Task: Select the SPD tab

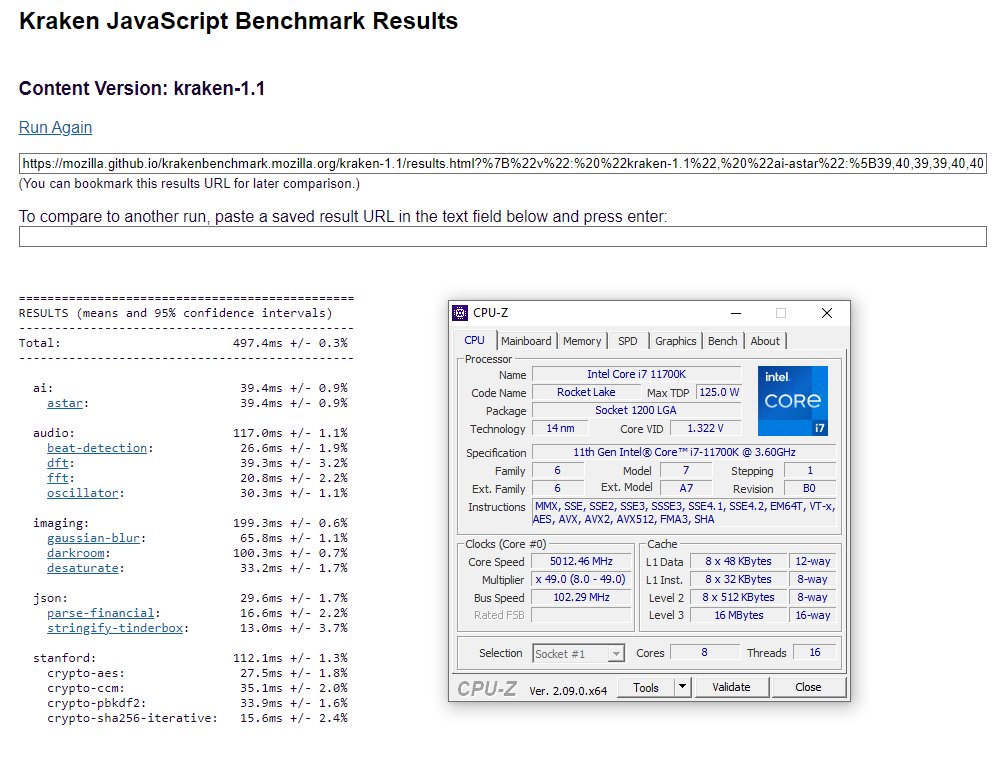Action: pyautogui.click(x=628, y=341)
